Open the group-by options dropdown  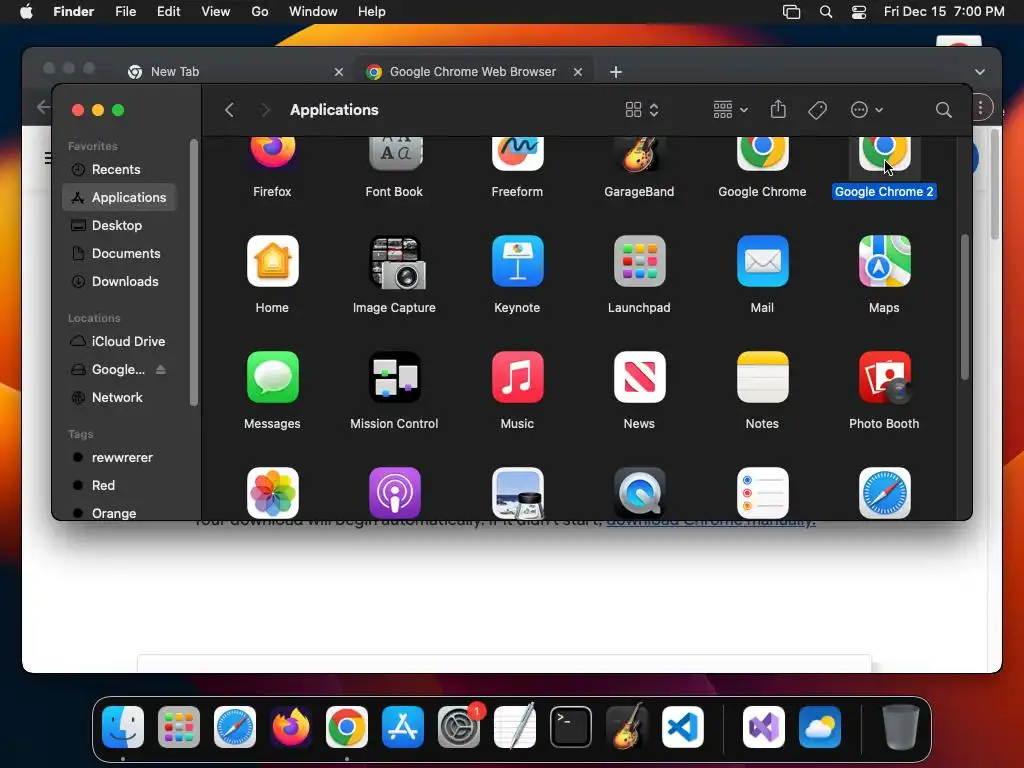[730, 110]
